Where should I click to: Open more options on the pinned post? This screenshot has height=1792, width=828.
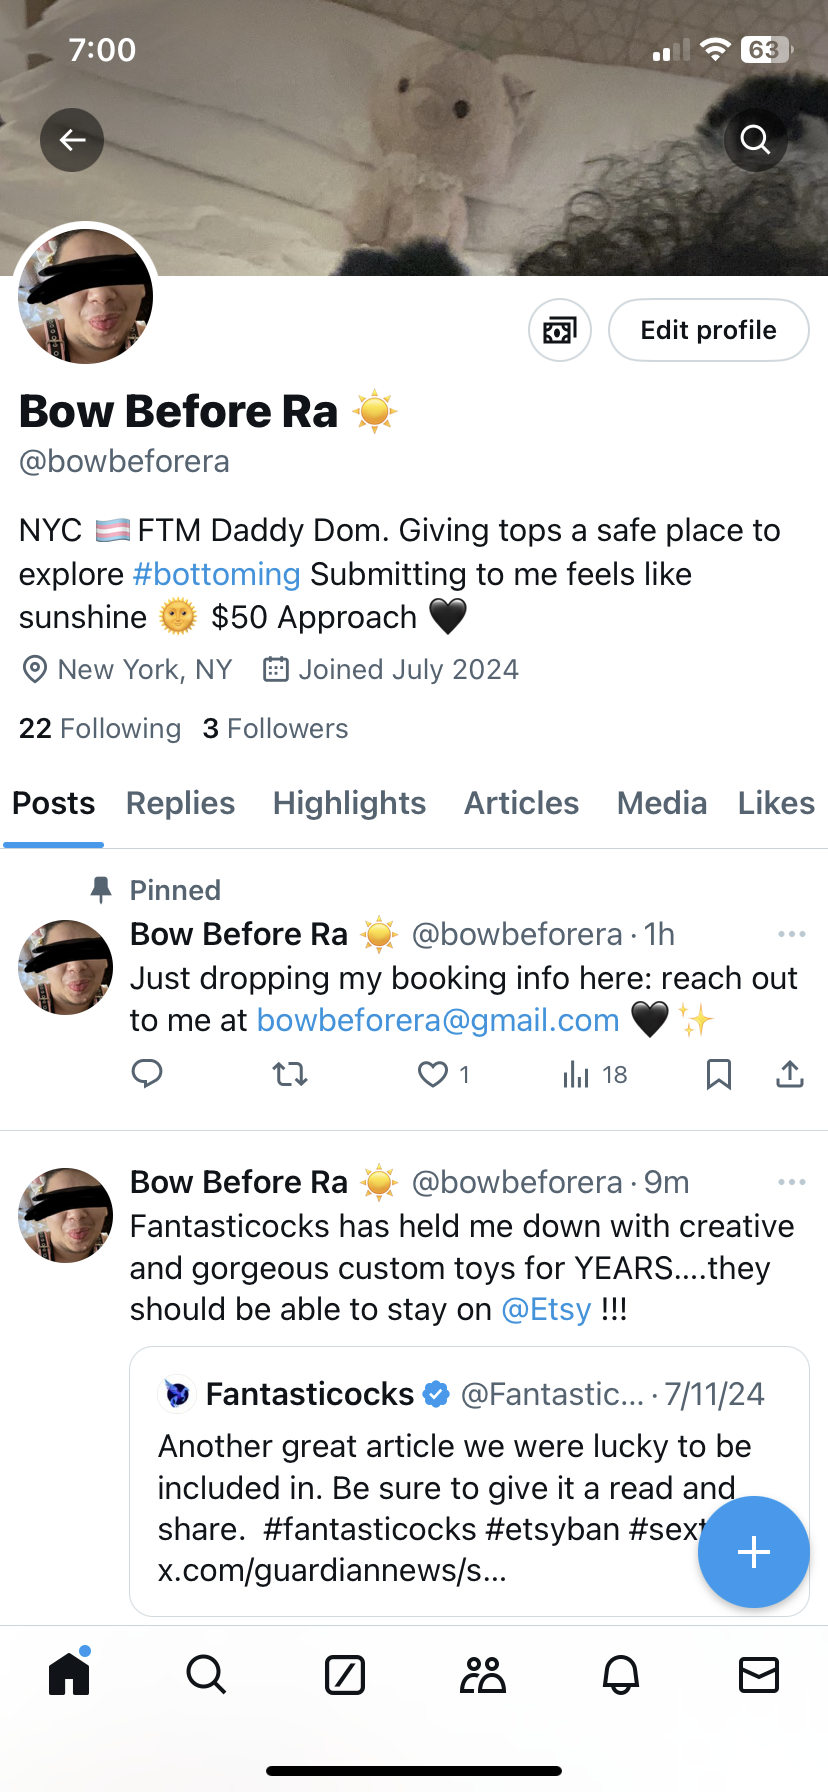[791, 934]
